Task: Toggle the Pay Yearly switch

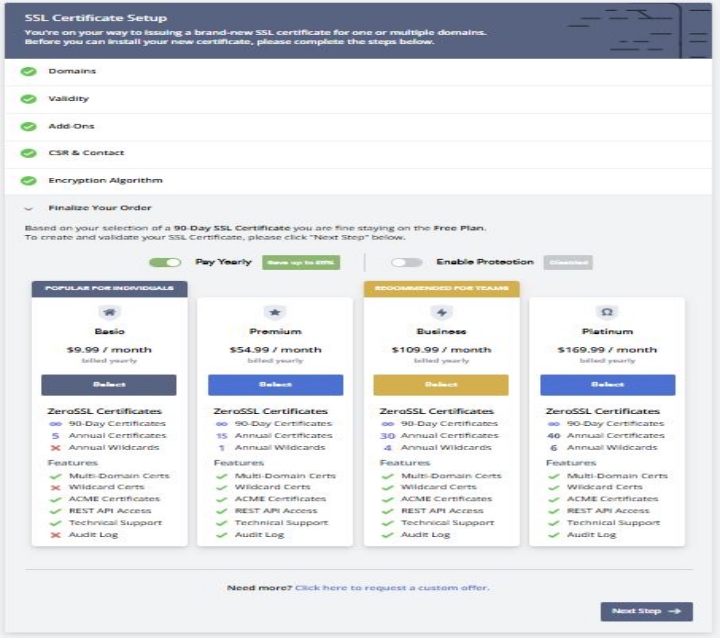Action: (165, 262)
